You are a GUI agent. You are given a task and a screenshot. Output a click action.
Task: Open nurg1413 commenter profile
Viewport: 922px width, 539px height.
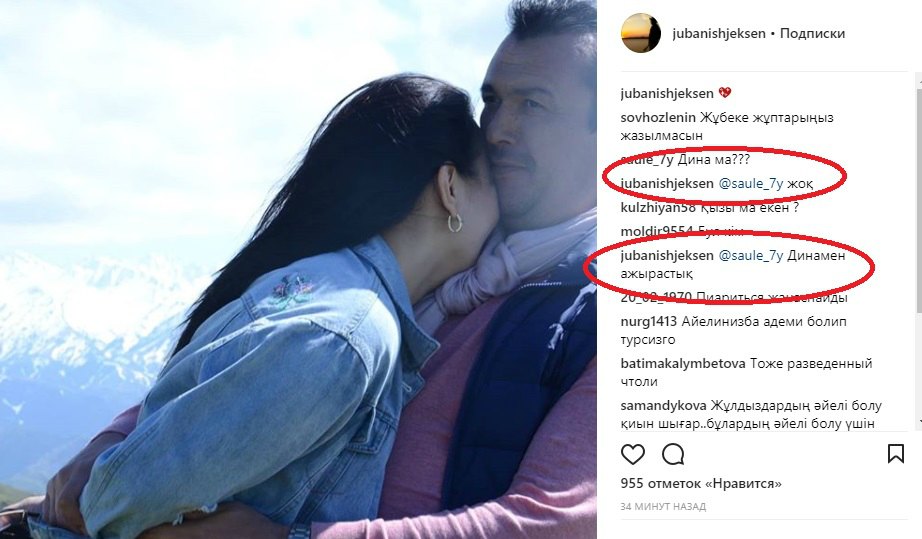click(649, 322)
